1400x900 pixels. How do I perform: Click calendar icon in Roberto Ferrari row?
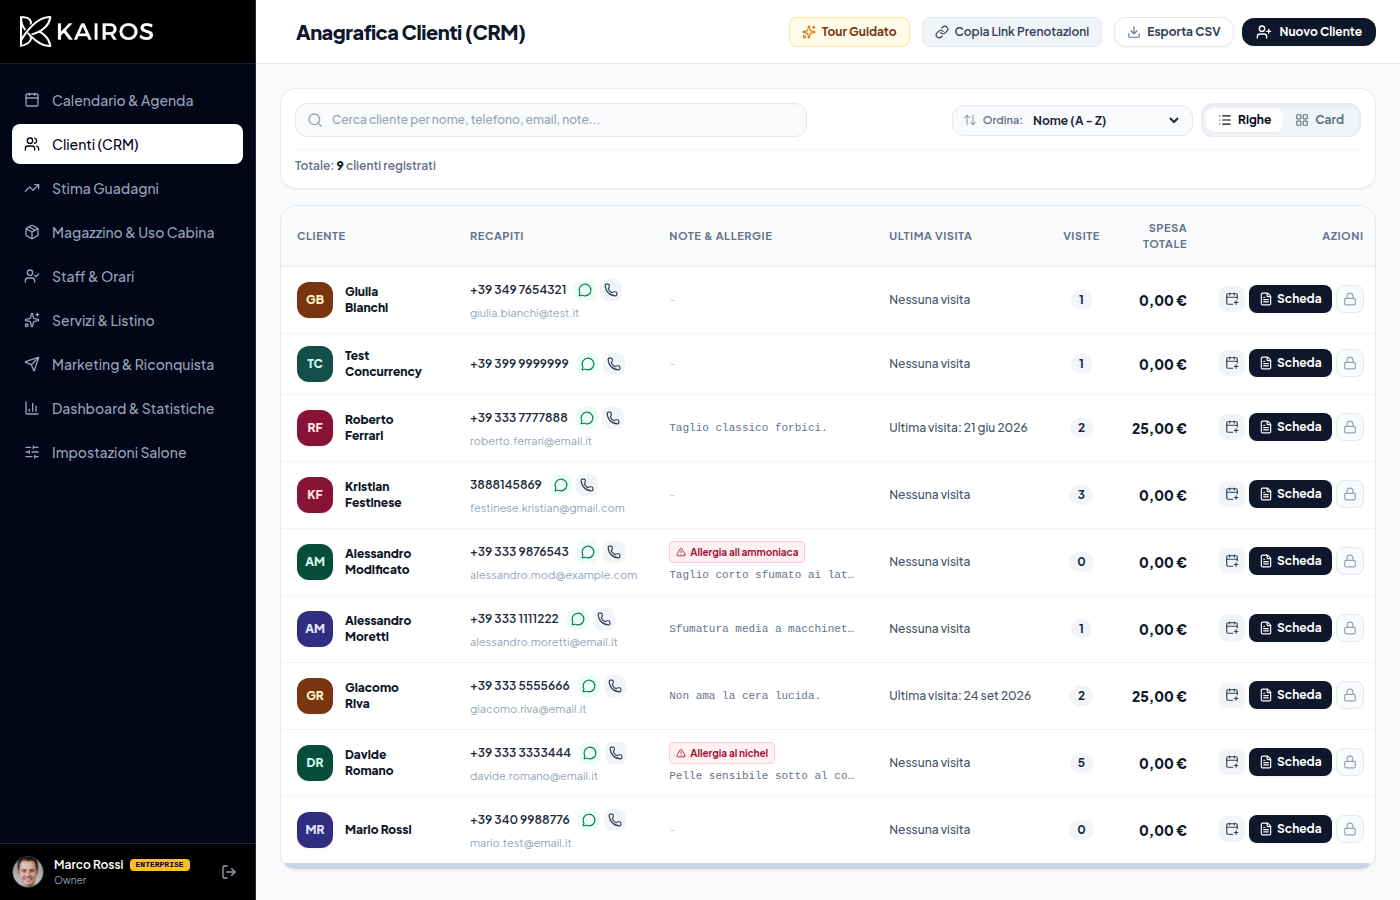1232,427
